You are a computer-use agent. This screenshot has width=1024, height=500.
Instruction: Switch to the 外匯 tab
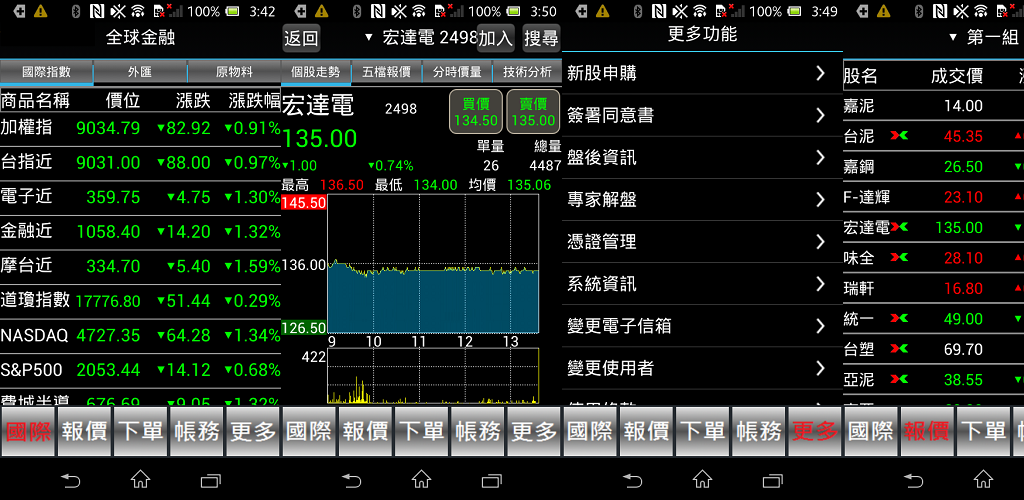coord(140,72)
